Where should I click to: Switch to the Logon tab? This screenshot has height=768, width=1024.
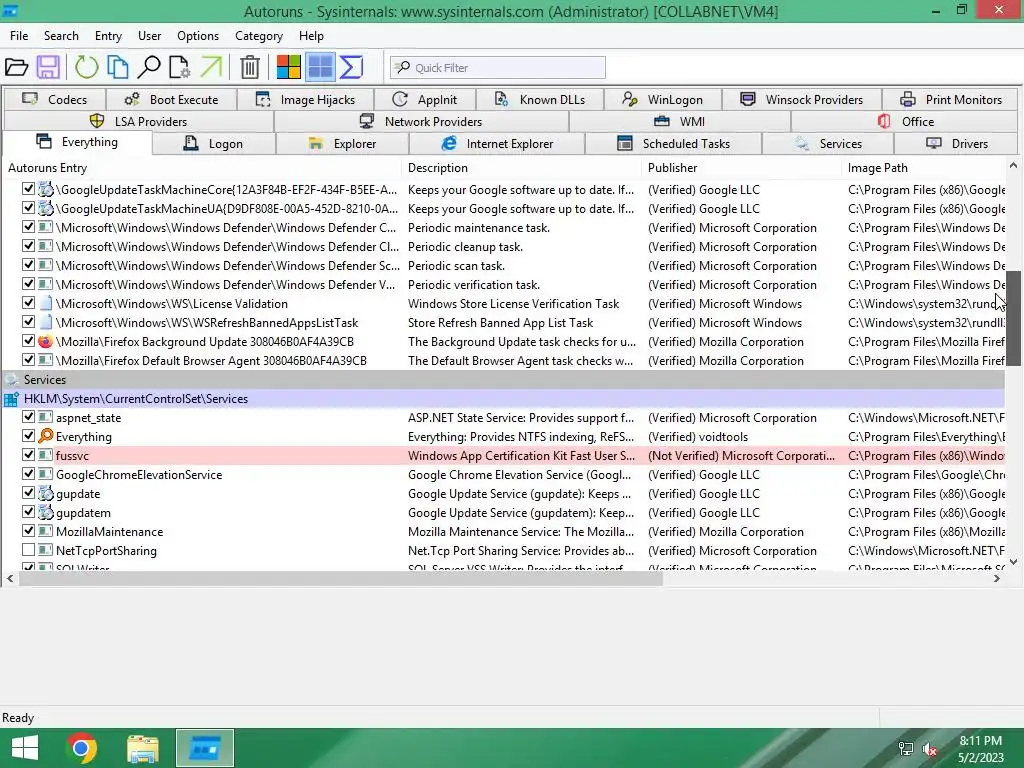(x=214, y=144)
